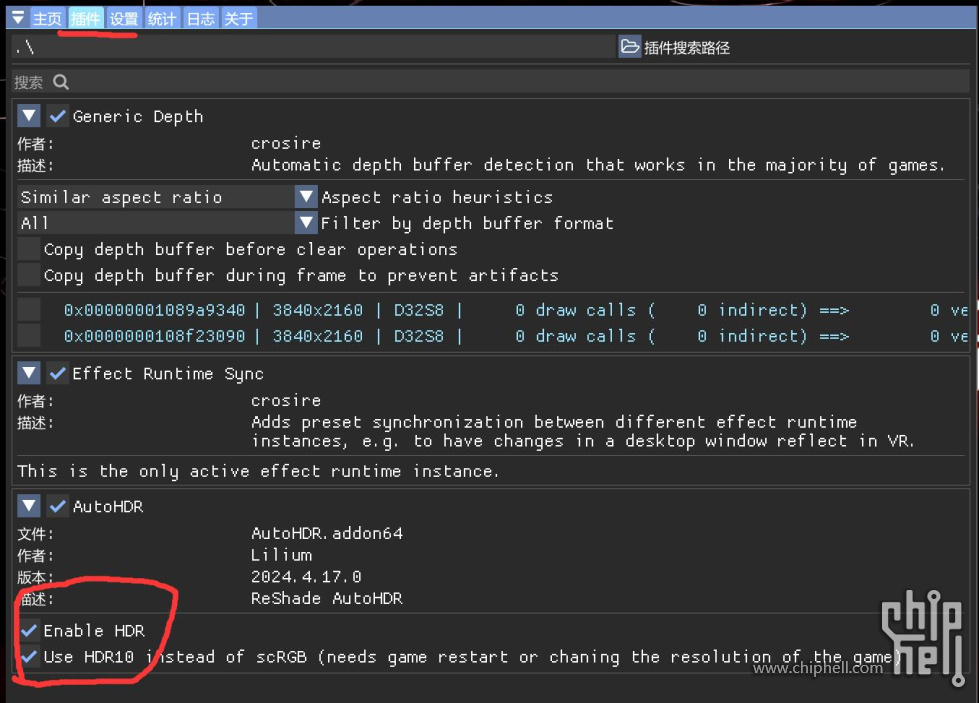Show the 日志 tab
Image resolution: width=979 pixels, height=703 pixels.
point(200,19)
